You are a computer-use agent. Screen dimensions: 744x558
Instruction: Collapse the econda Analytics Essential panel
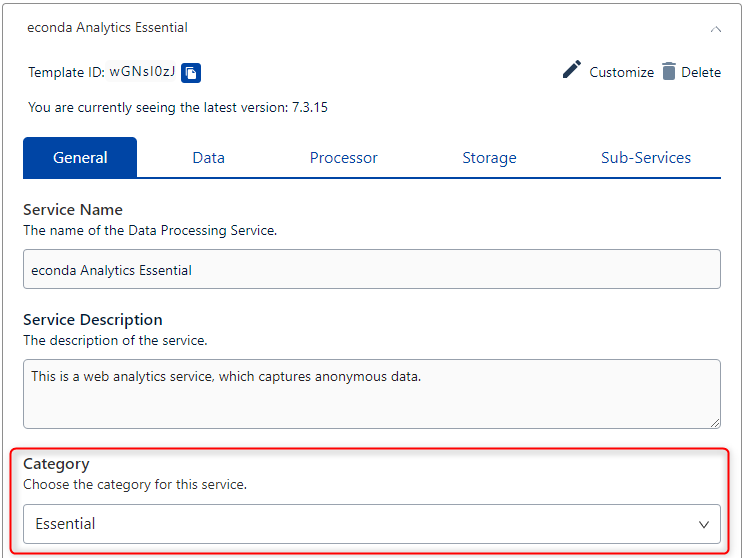point(716,29)
